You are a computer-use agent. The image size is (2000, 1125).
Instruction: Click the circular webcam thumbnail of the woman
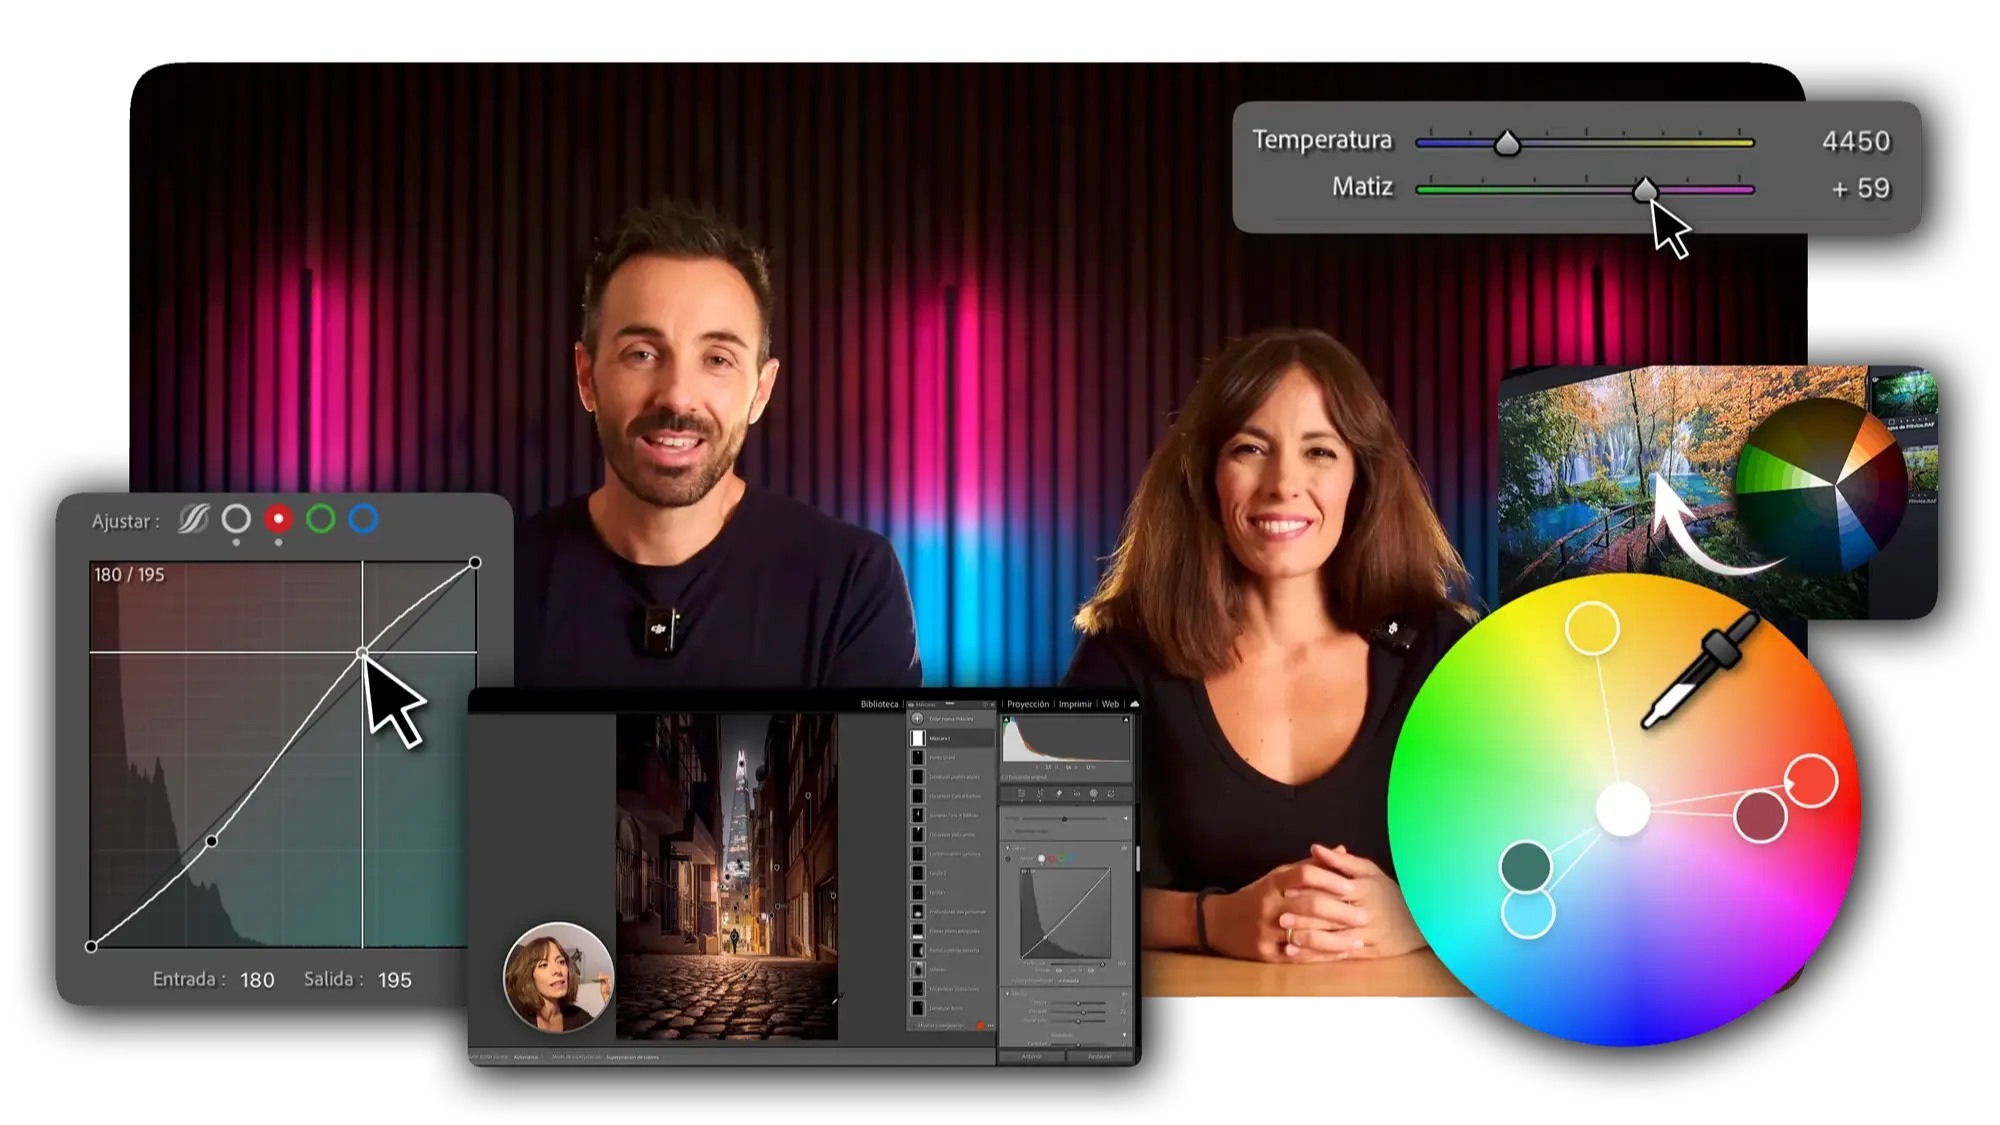(558, 977)
